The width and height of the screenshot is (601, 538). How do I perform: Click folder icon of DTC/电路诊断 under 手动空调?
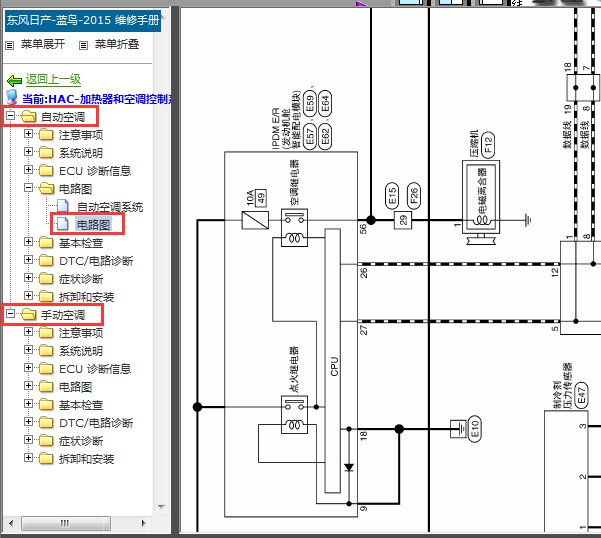click(x=46, y=423)
